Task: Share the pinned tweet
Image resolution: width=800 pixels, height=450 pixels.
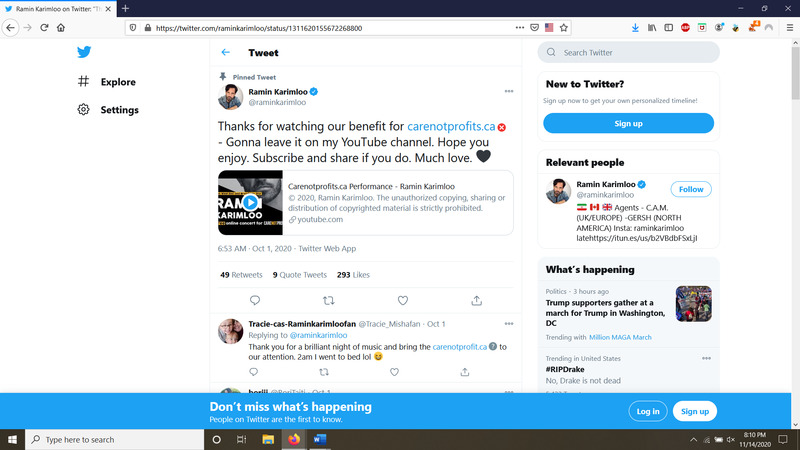Action: 477,300
